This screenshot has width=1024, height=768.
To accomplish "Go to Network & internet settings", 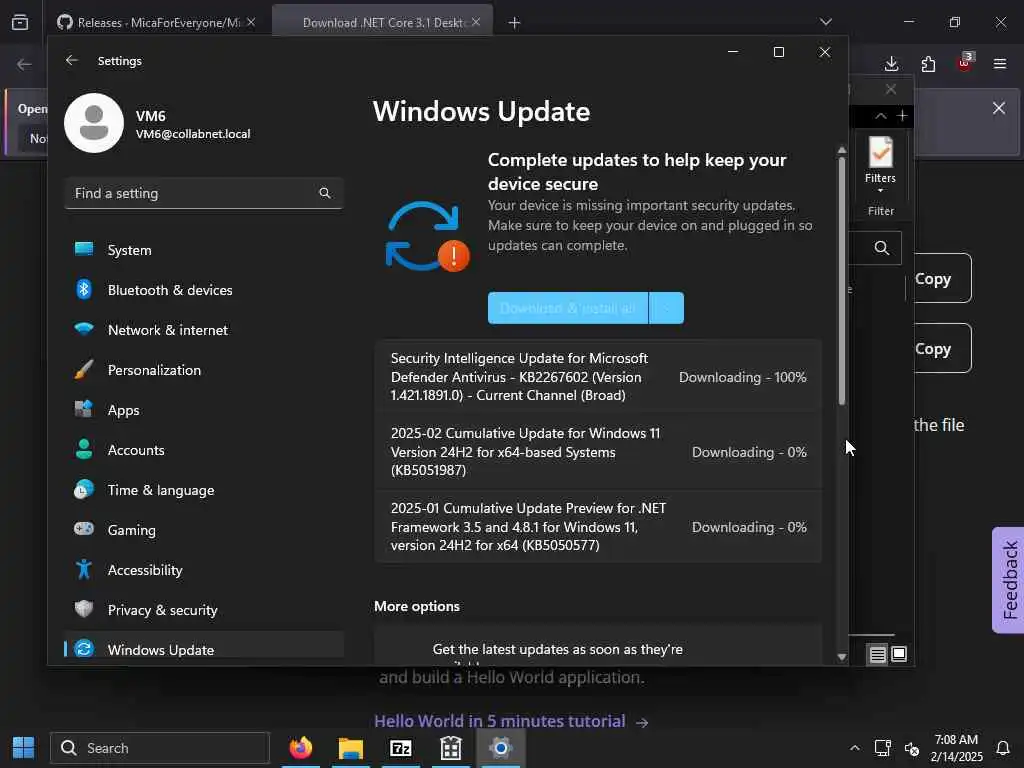I will click(204, 330).
